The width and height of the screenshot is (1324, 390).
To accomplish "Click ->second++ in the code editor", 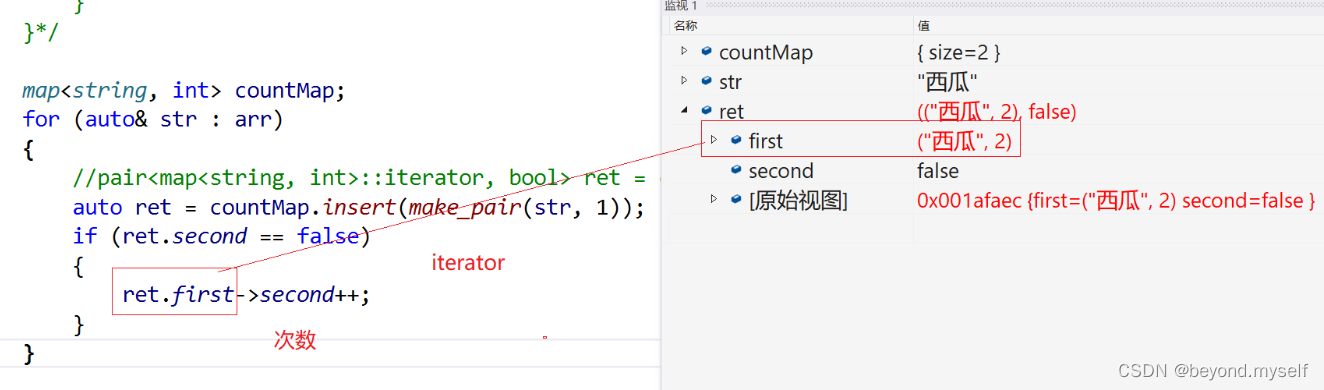I will pos(302,295).
